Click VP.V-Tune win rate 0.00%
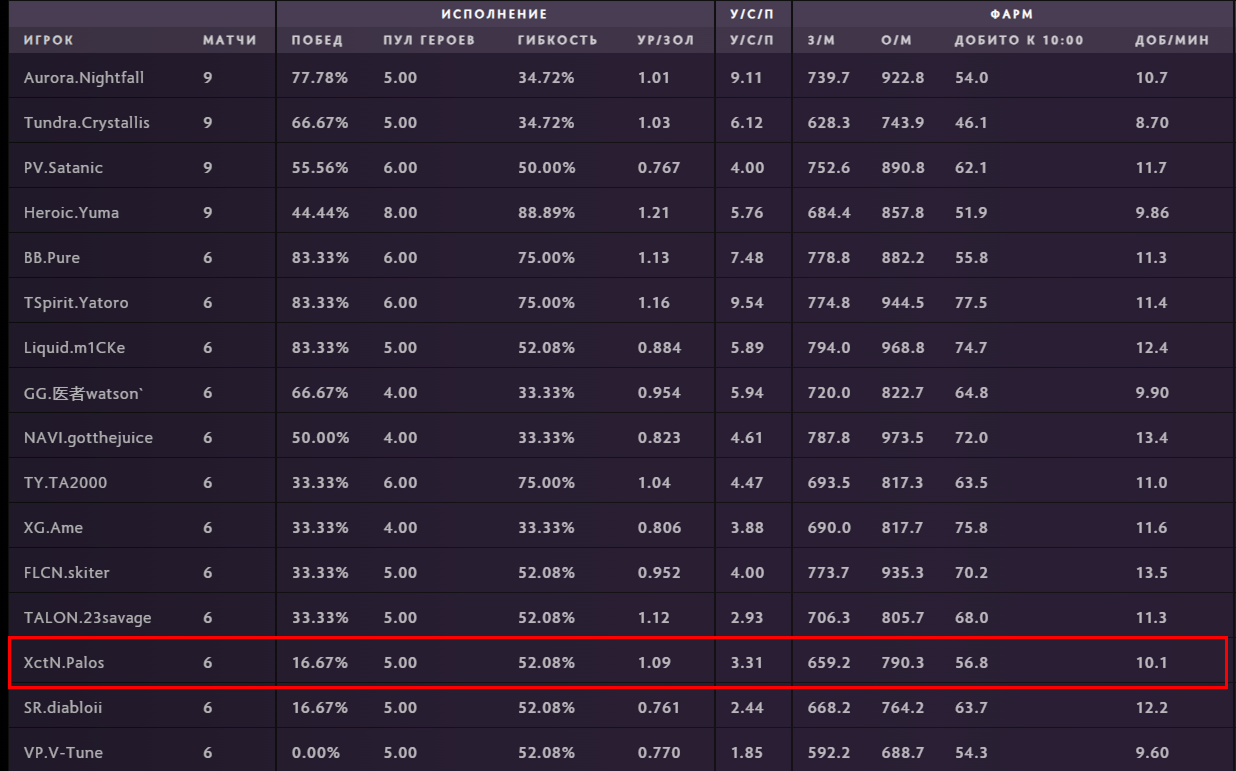This screenshot has height=771, width=1236. click(315, 752)
